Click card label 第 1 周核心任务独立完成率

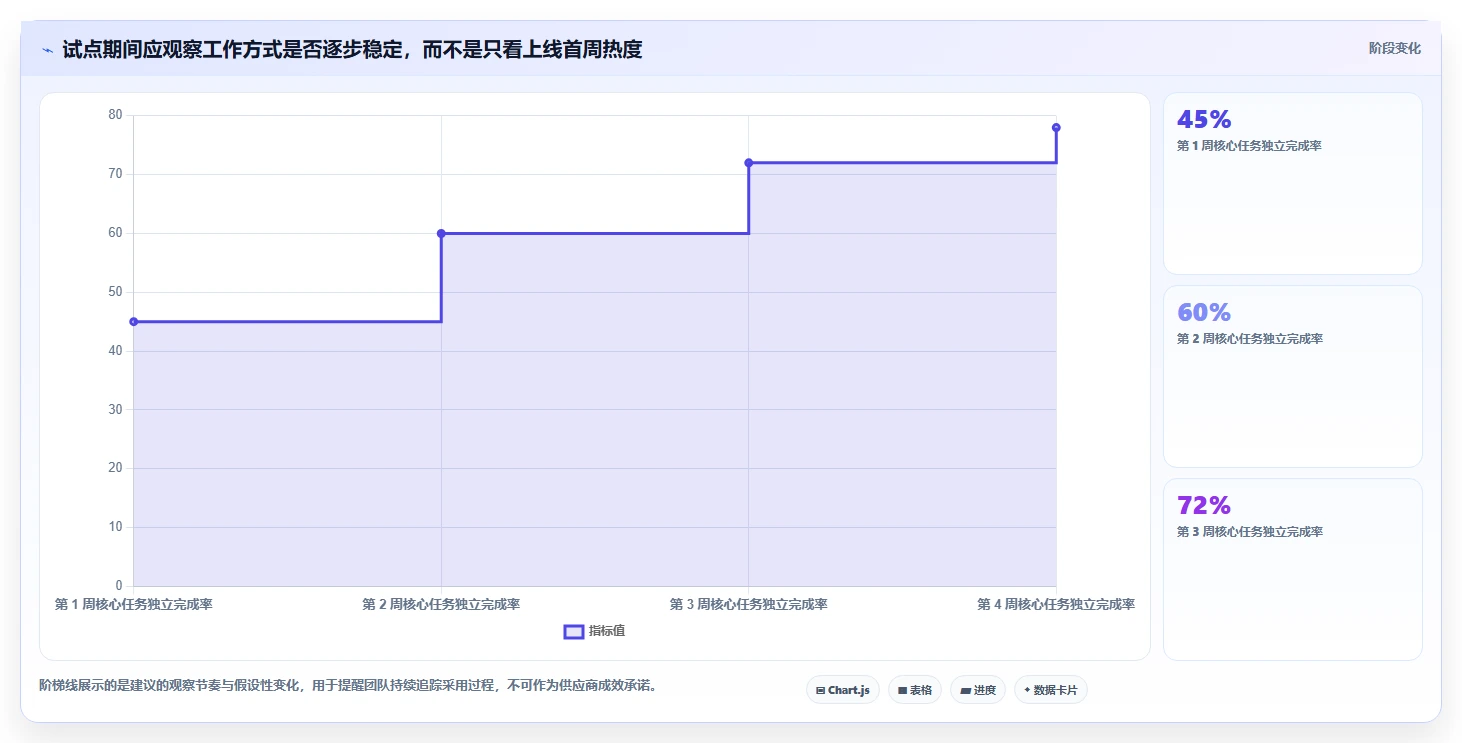[x=1250, y=146]
